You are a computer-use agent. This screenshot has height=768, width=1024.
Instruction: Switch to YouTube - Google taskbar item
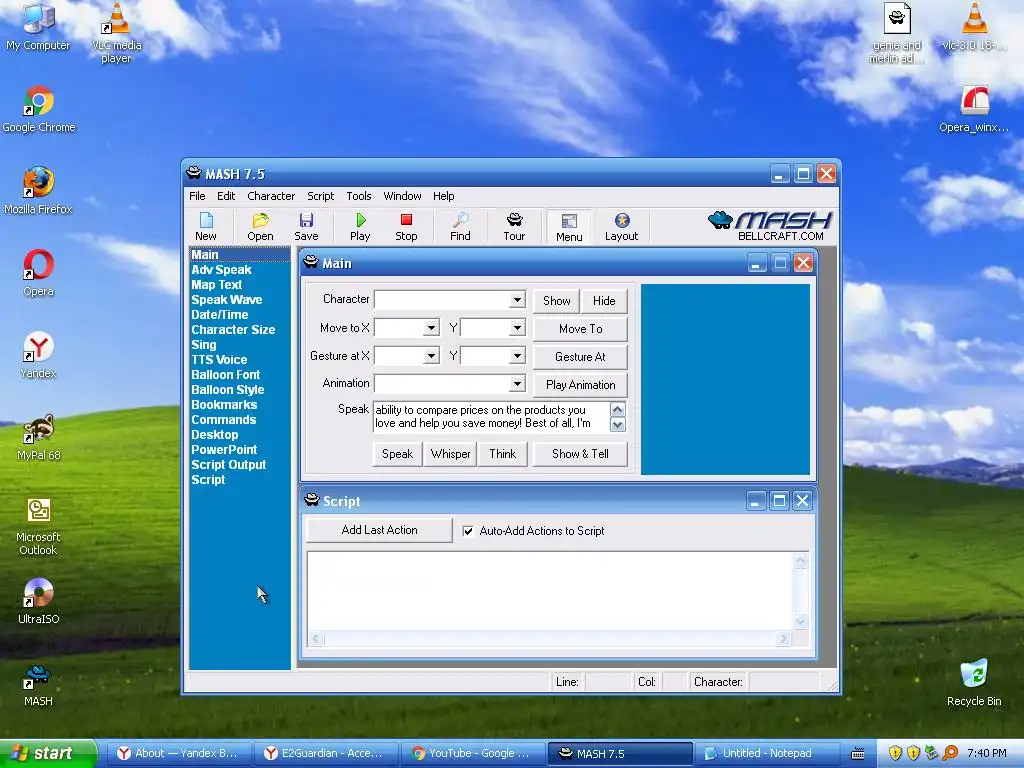pos(473,754)
